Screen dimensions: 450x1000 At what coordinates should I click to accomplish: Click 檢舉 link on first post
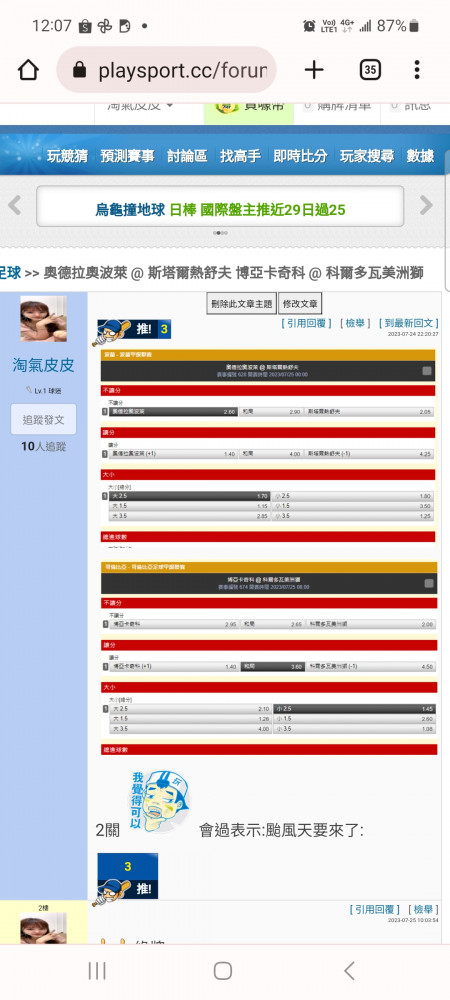[x=355, y=323]
